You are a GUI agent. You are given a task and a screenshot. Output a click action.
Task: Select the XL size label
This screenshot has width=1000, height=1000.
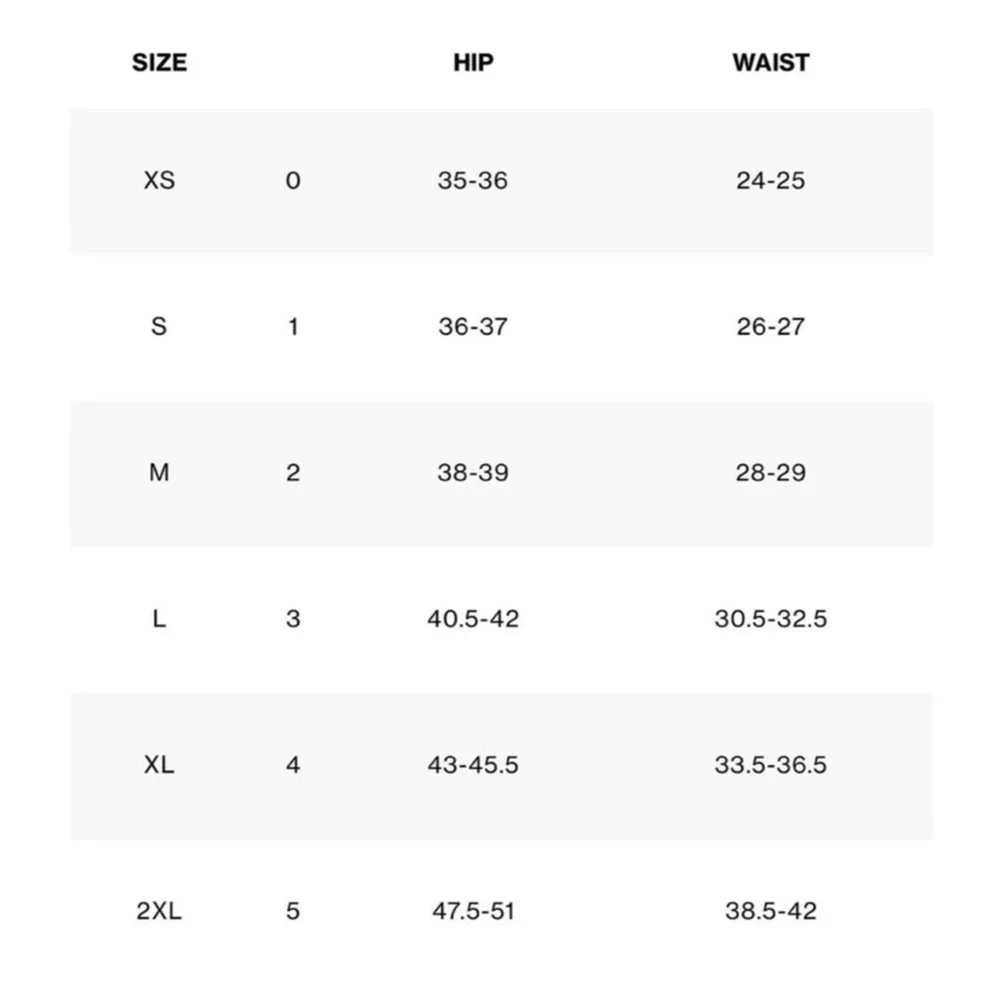click(159, 765)
